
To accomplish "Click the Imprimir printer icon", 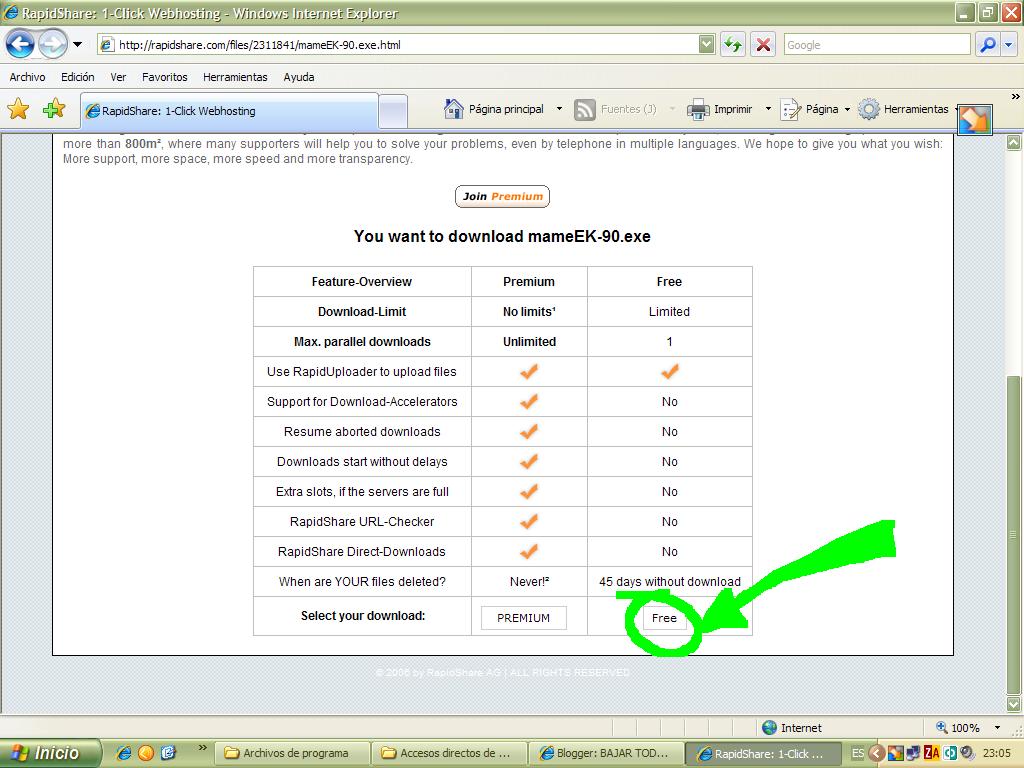I will tap(698, 110).
